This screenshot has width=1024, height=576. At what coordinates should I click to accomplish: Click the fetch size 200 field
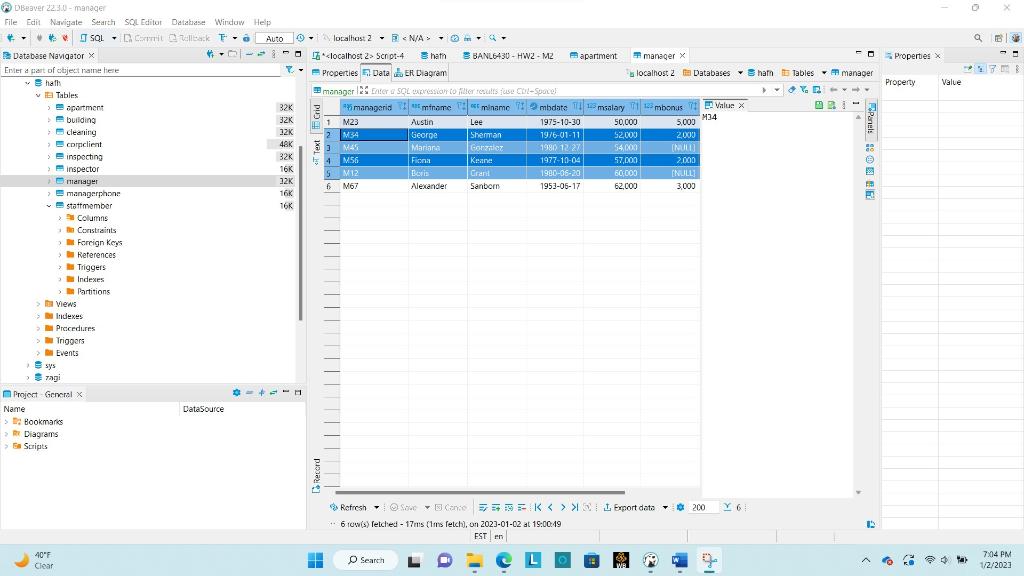pyautogui.click(x=703, y=507)
